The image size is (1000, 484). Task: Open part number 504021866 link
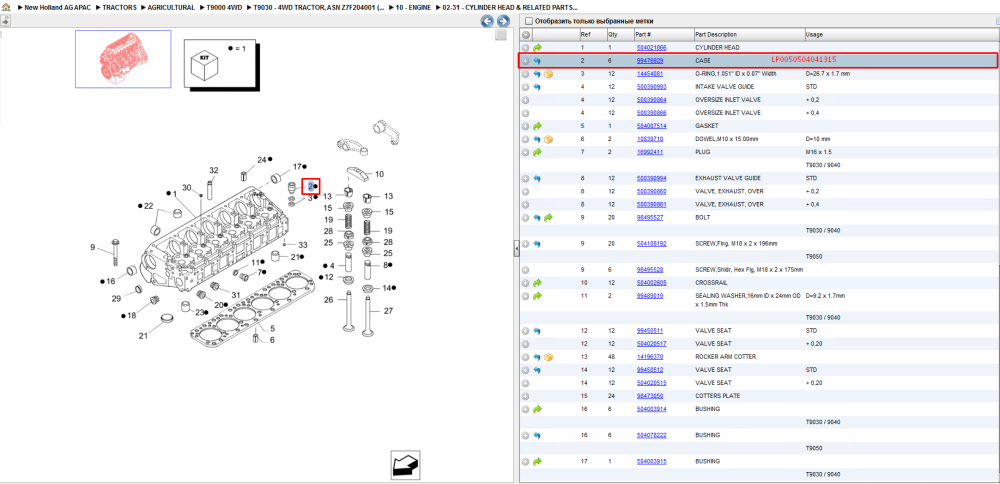(x=651, y=48)
